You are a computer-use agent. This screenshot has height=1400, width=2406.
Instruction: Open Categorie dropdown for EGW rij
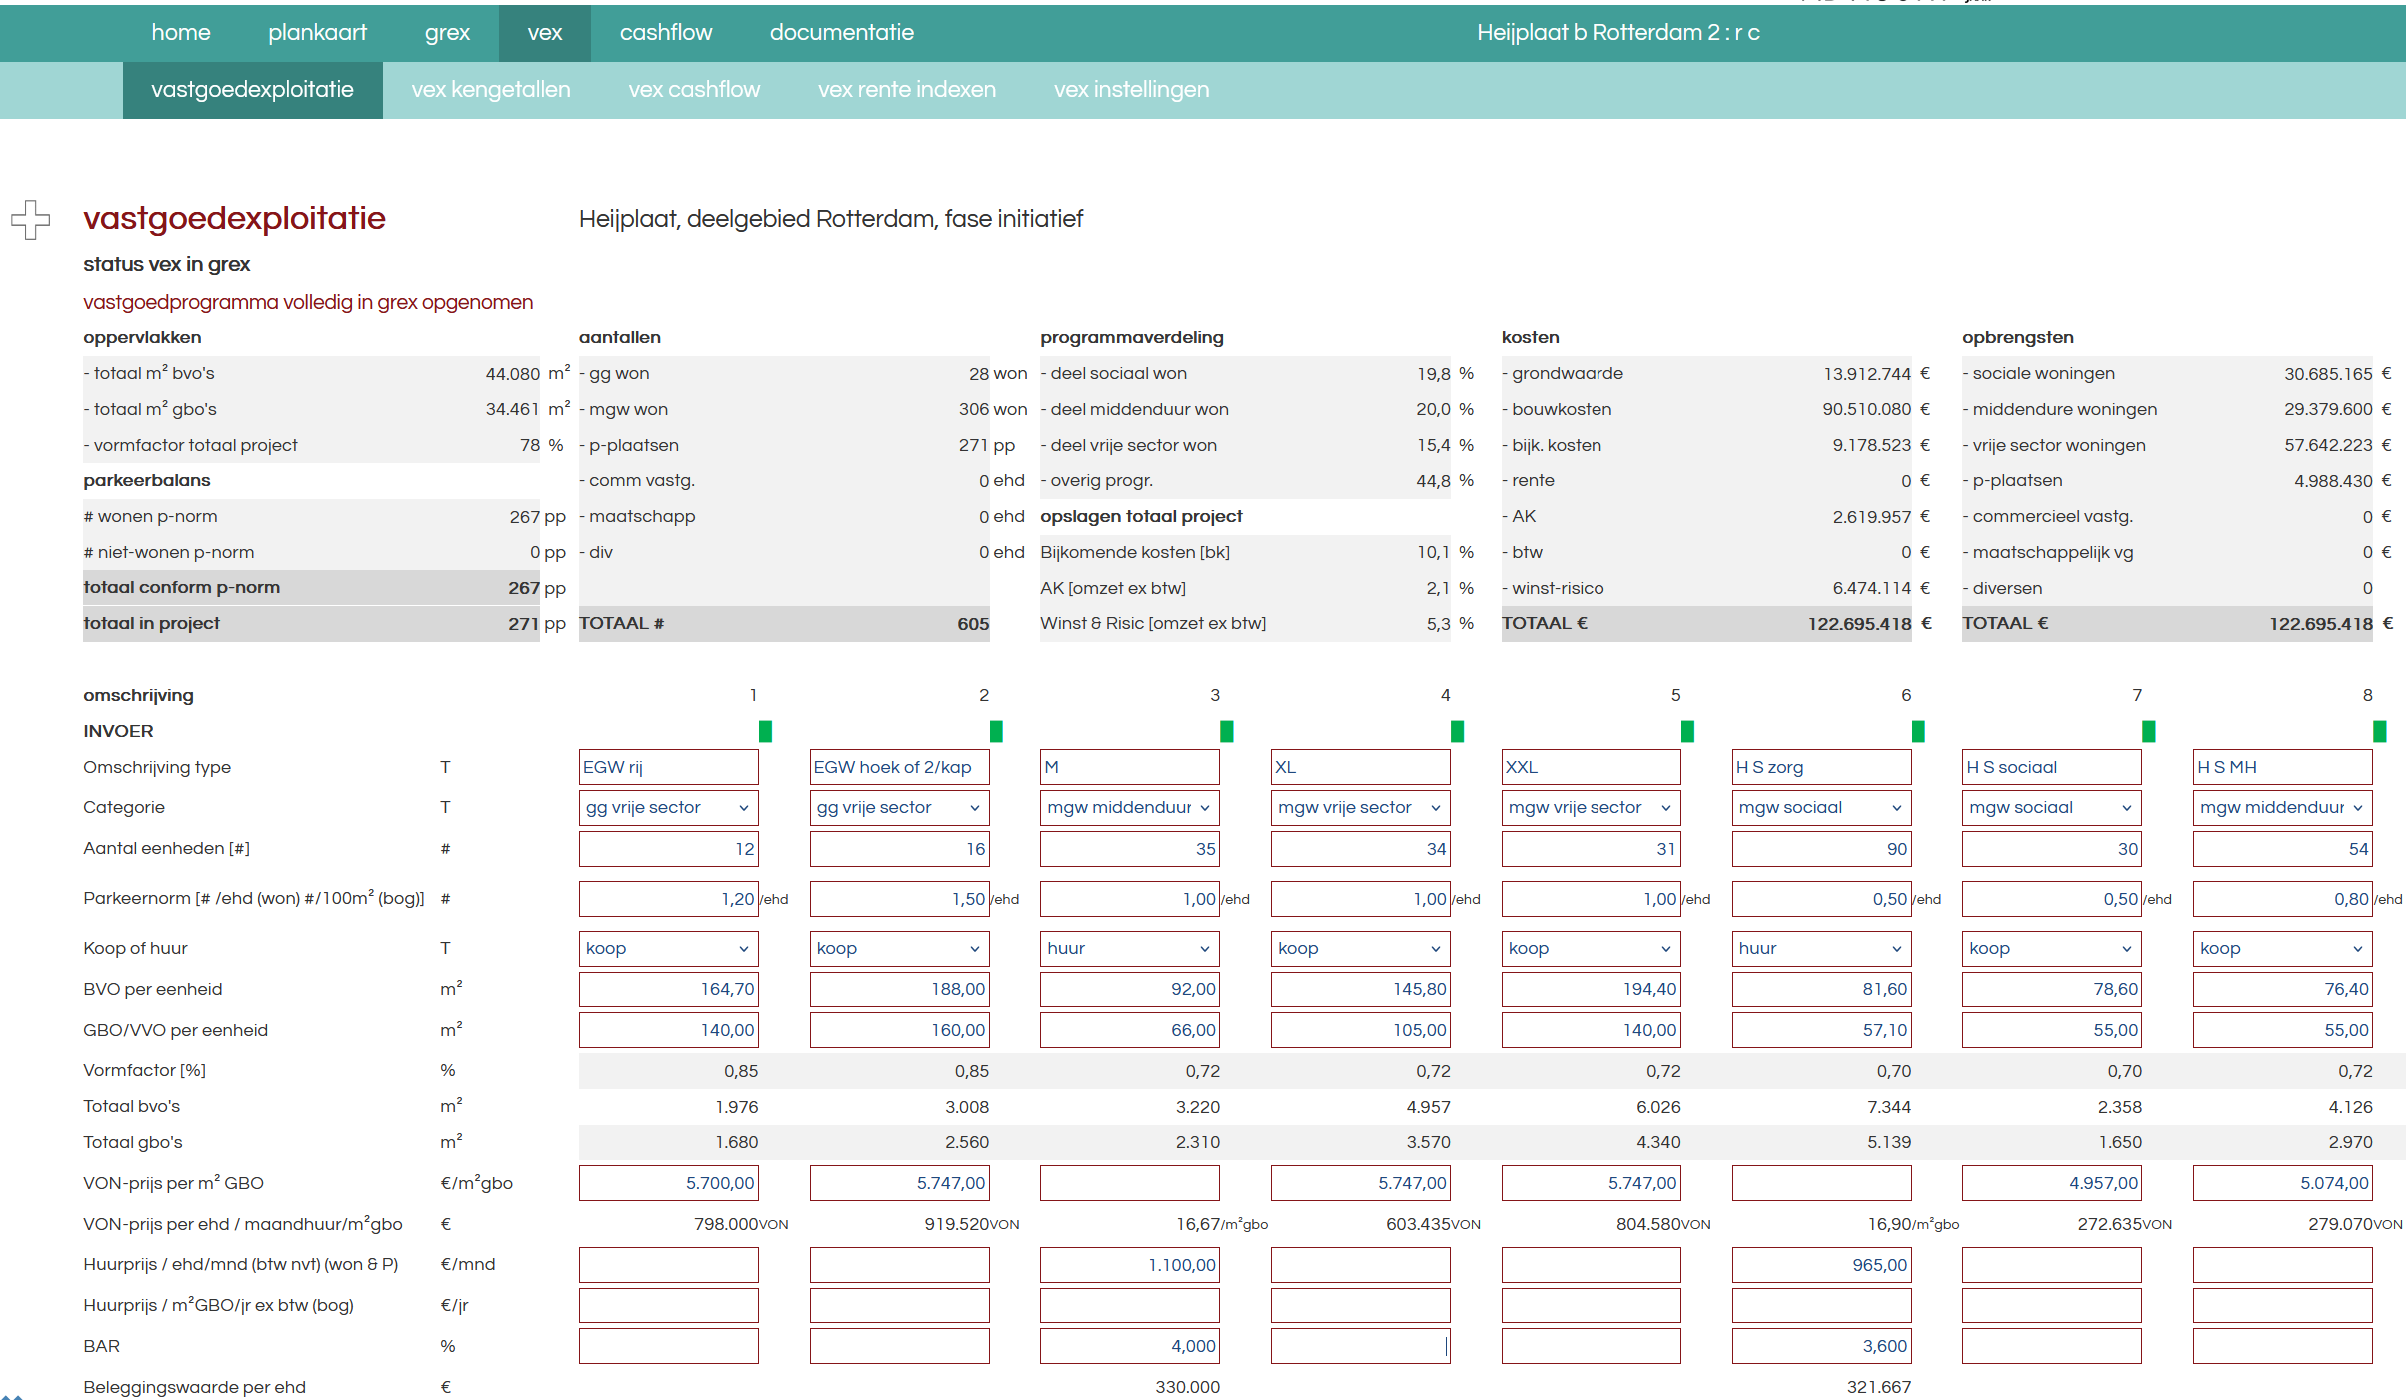pos(668,808)
